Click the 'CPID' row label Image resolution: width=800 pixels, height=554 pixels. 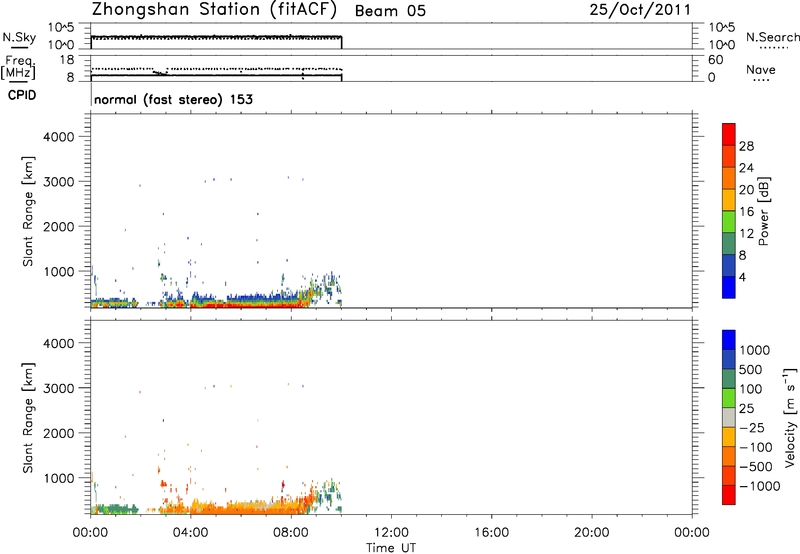(x=22, y=95)
